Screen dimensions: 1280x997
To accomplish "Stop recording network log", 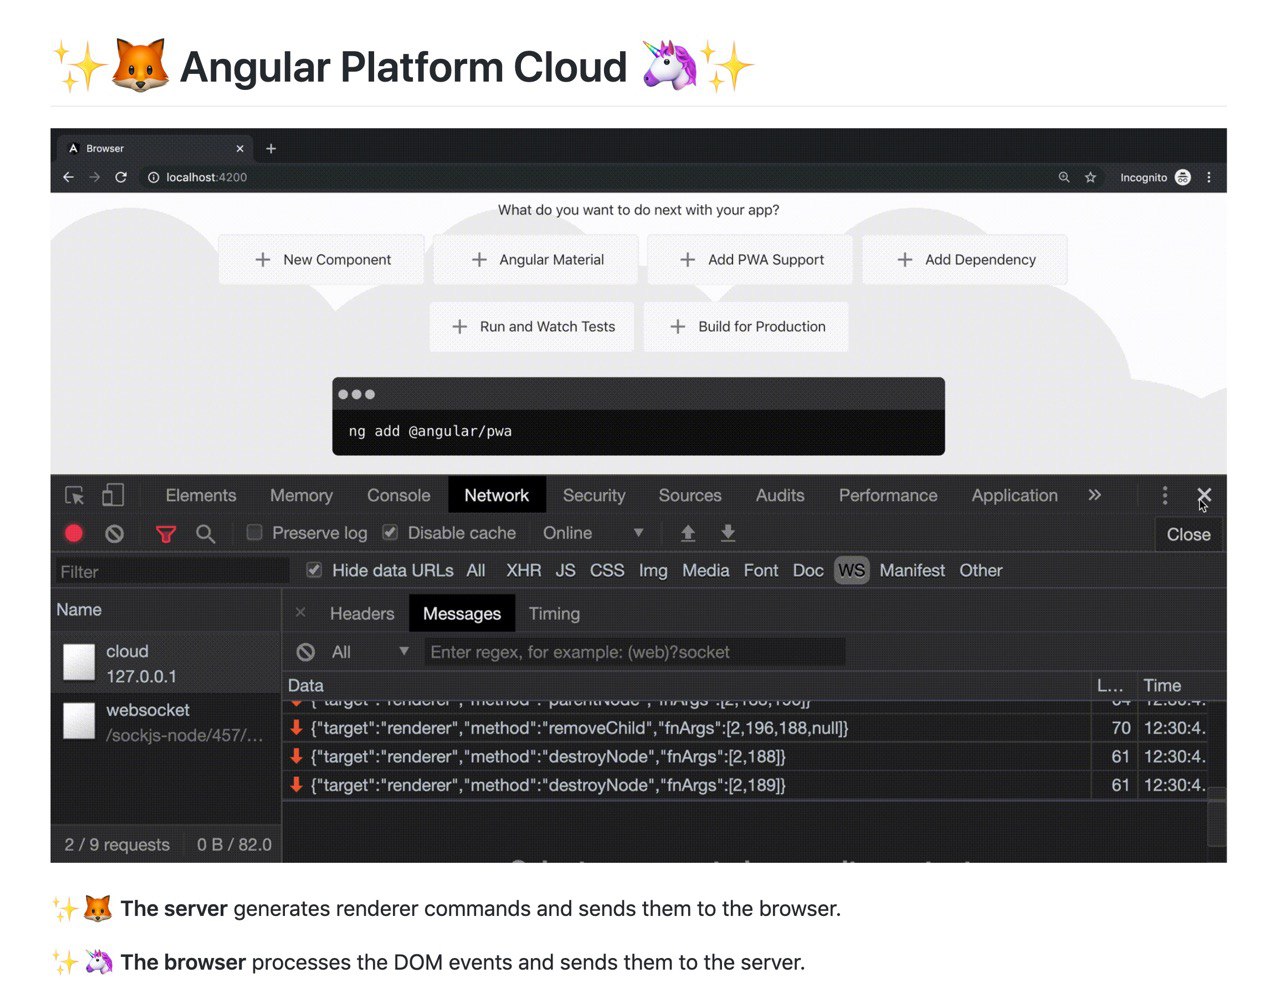I will pyautogui.click(x=74, y=533).
